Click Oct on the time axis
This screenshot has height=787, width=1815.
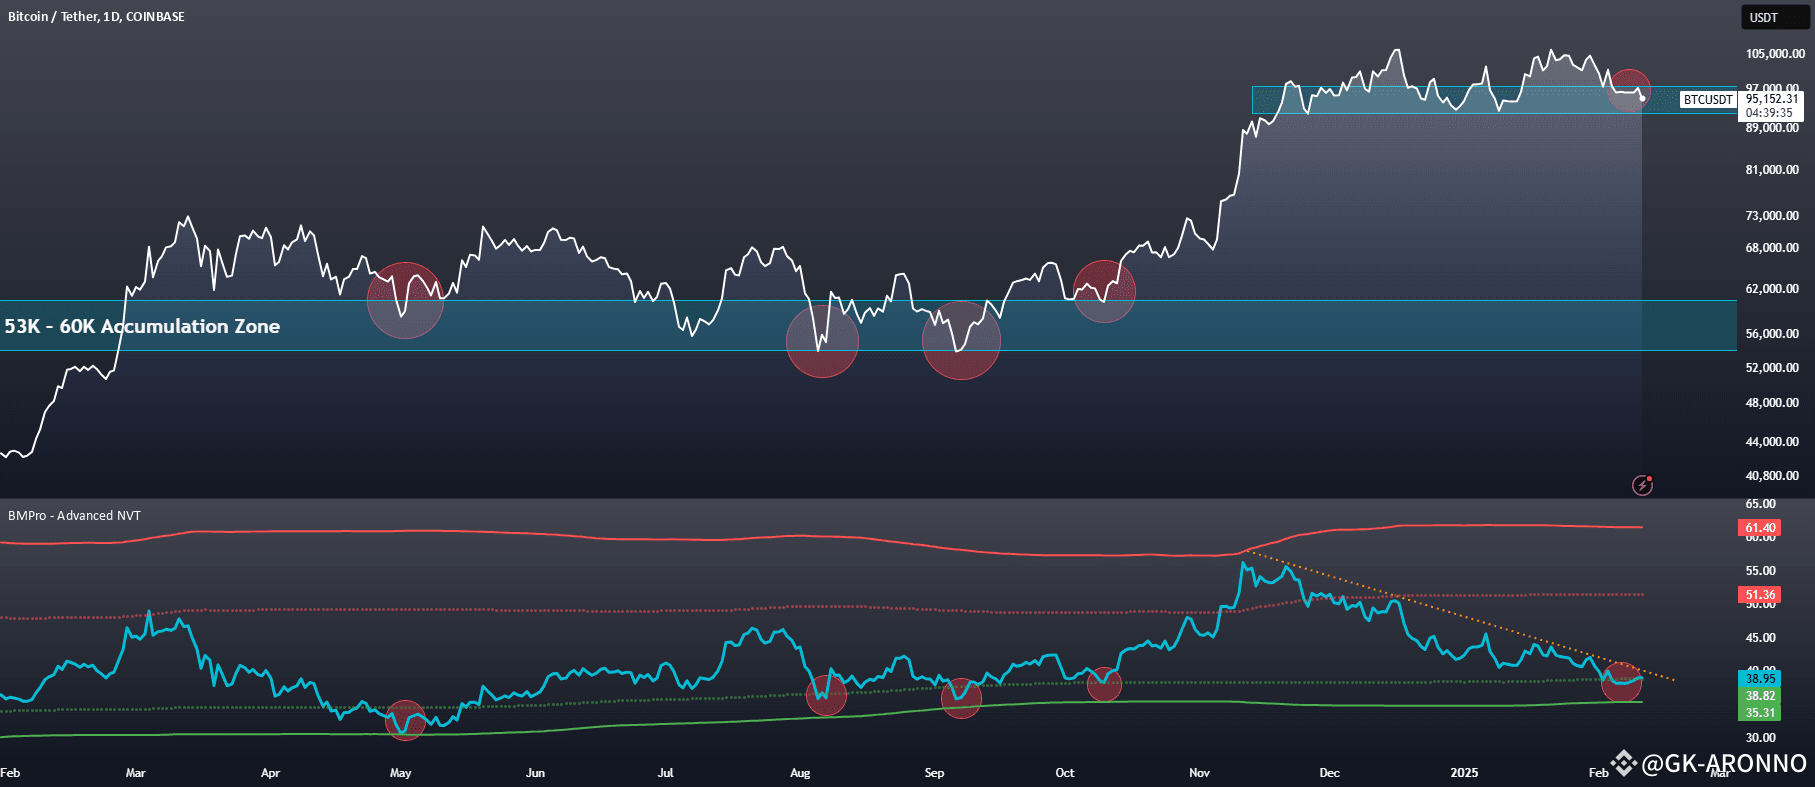pos(1065,773)
